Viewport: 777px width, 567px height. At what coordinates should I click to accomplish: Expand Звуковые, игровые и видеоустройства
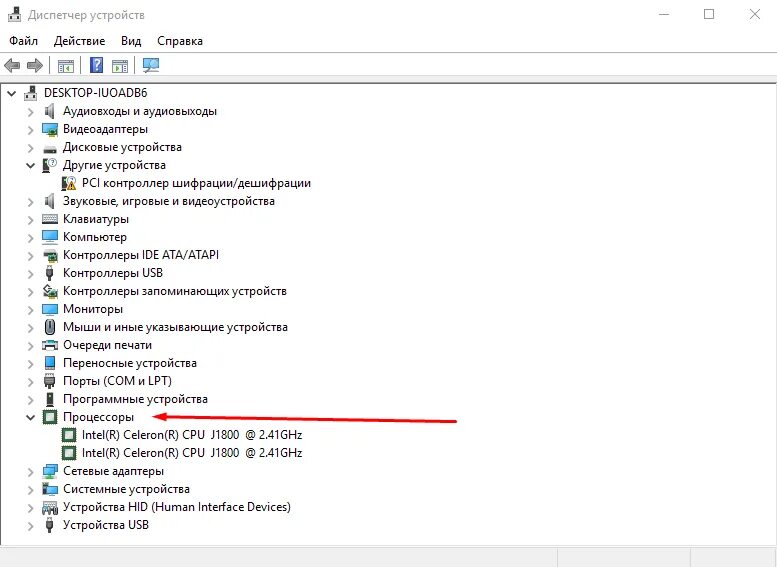31,202
